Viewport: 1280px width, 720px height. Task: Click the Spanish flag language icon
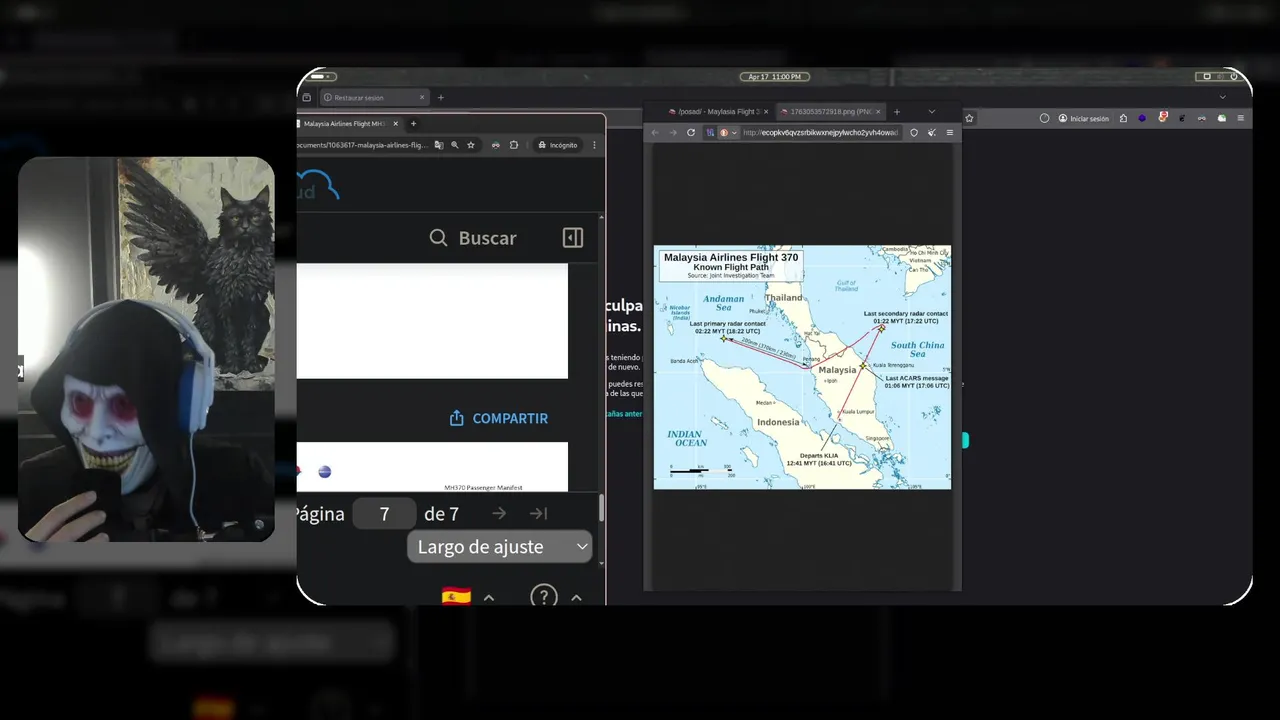[x=456, y=597]
